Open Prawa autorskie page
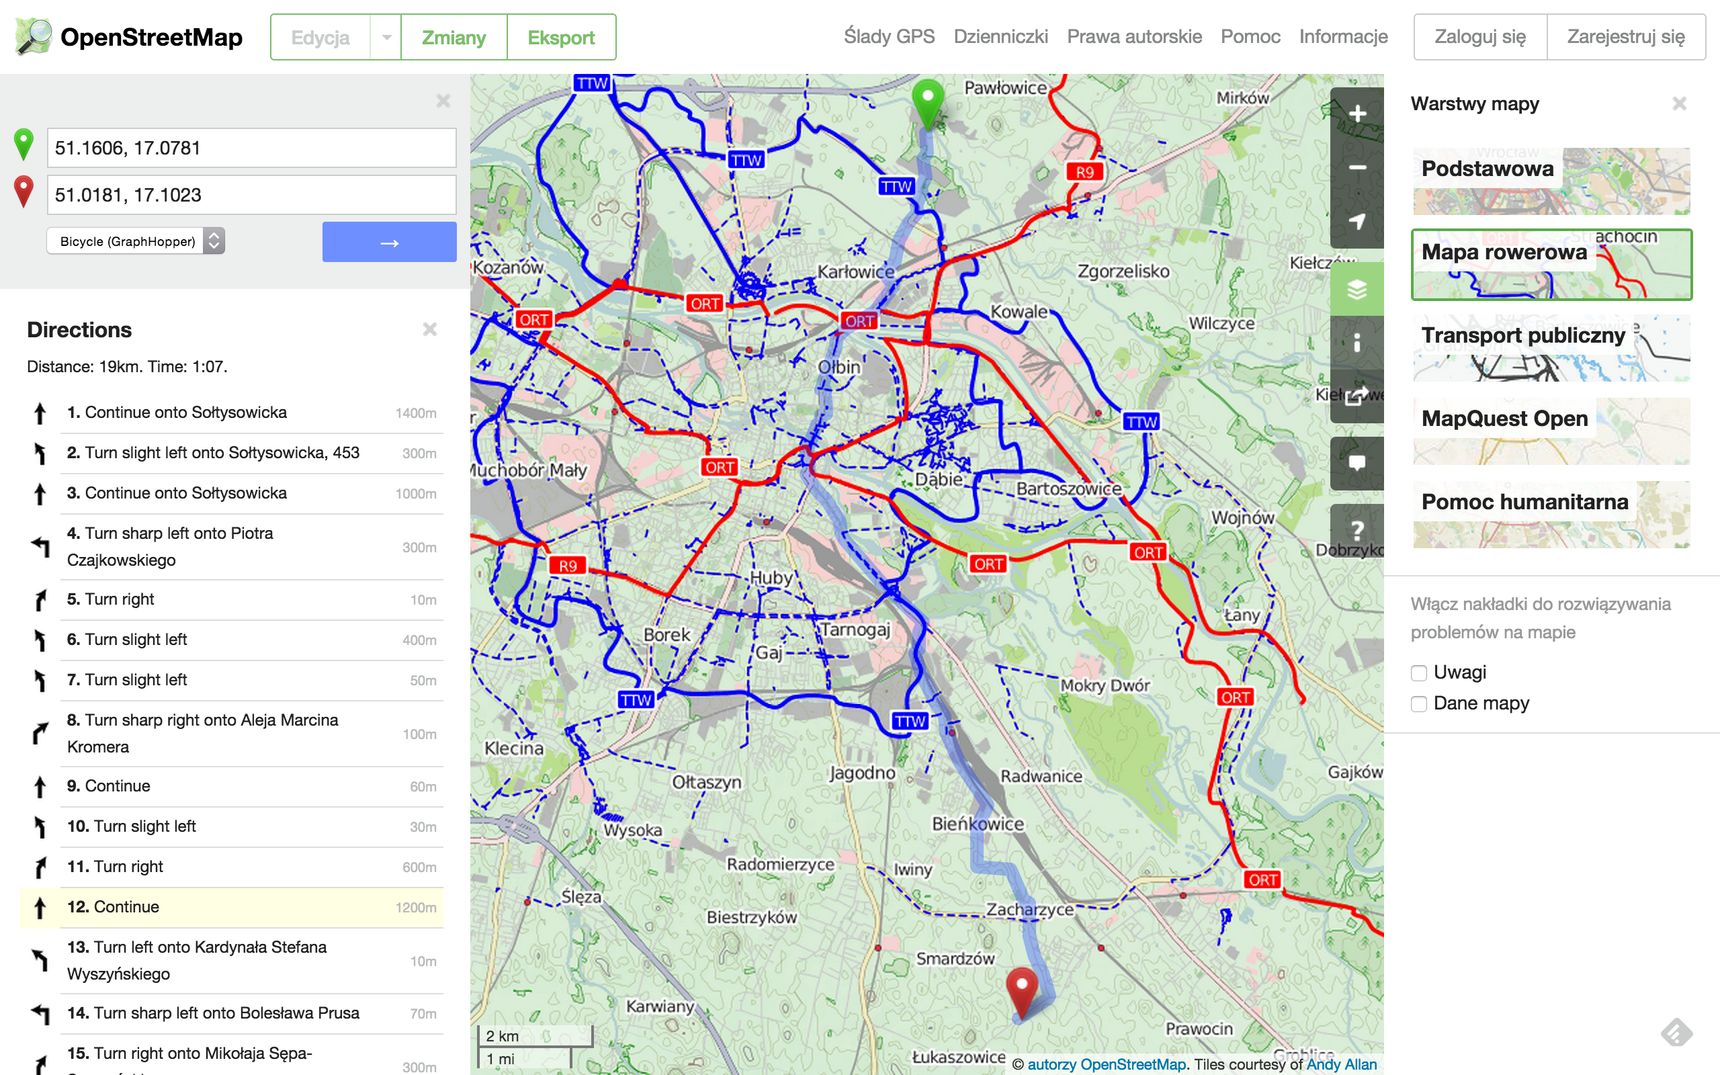Screen dimensions: 1720x1075 pos(1134,36)
